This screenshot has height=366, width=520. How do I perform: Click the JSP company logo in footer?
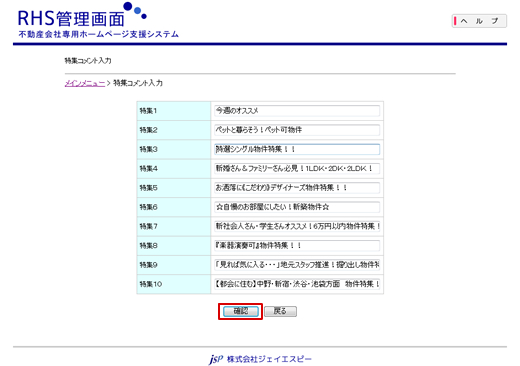216,359
